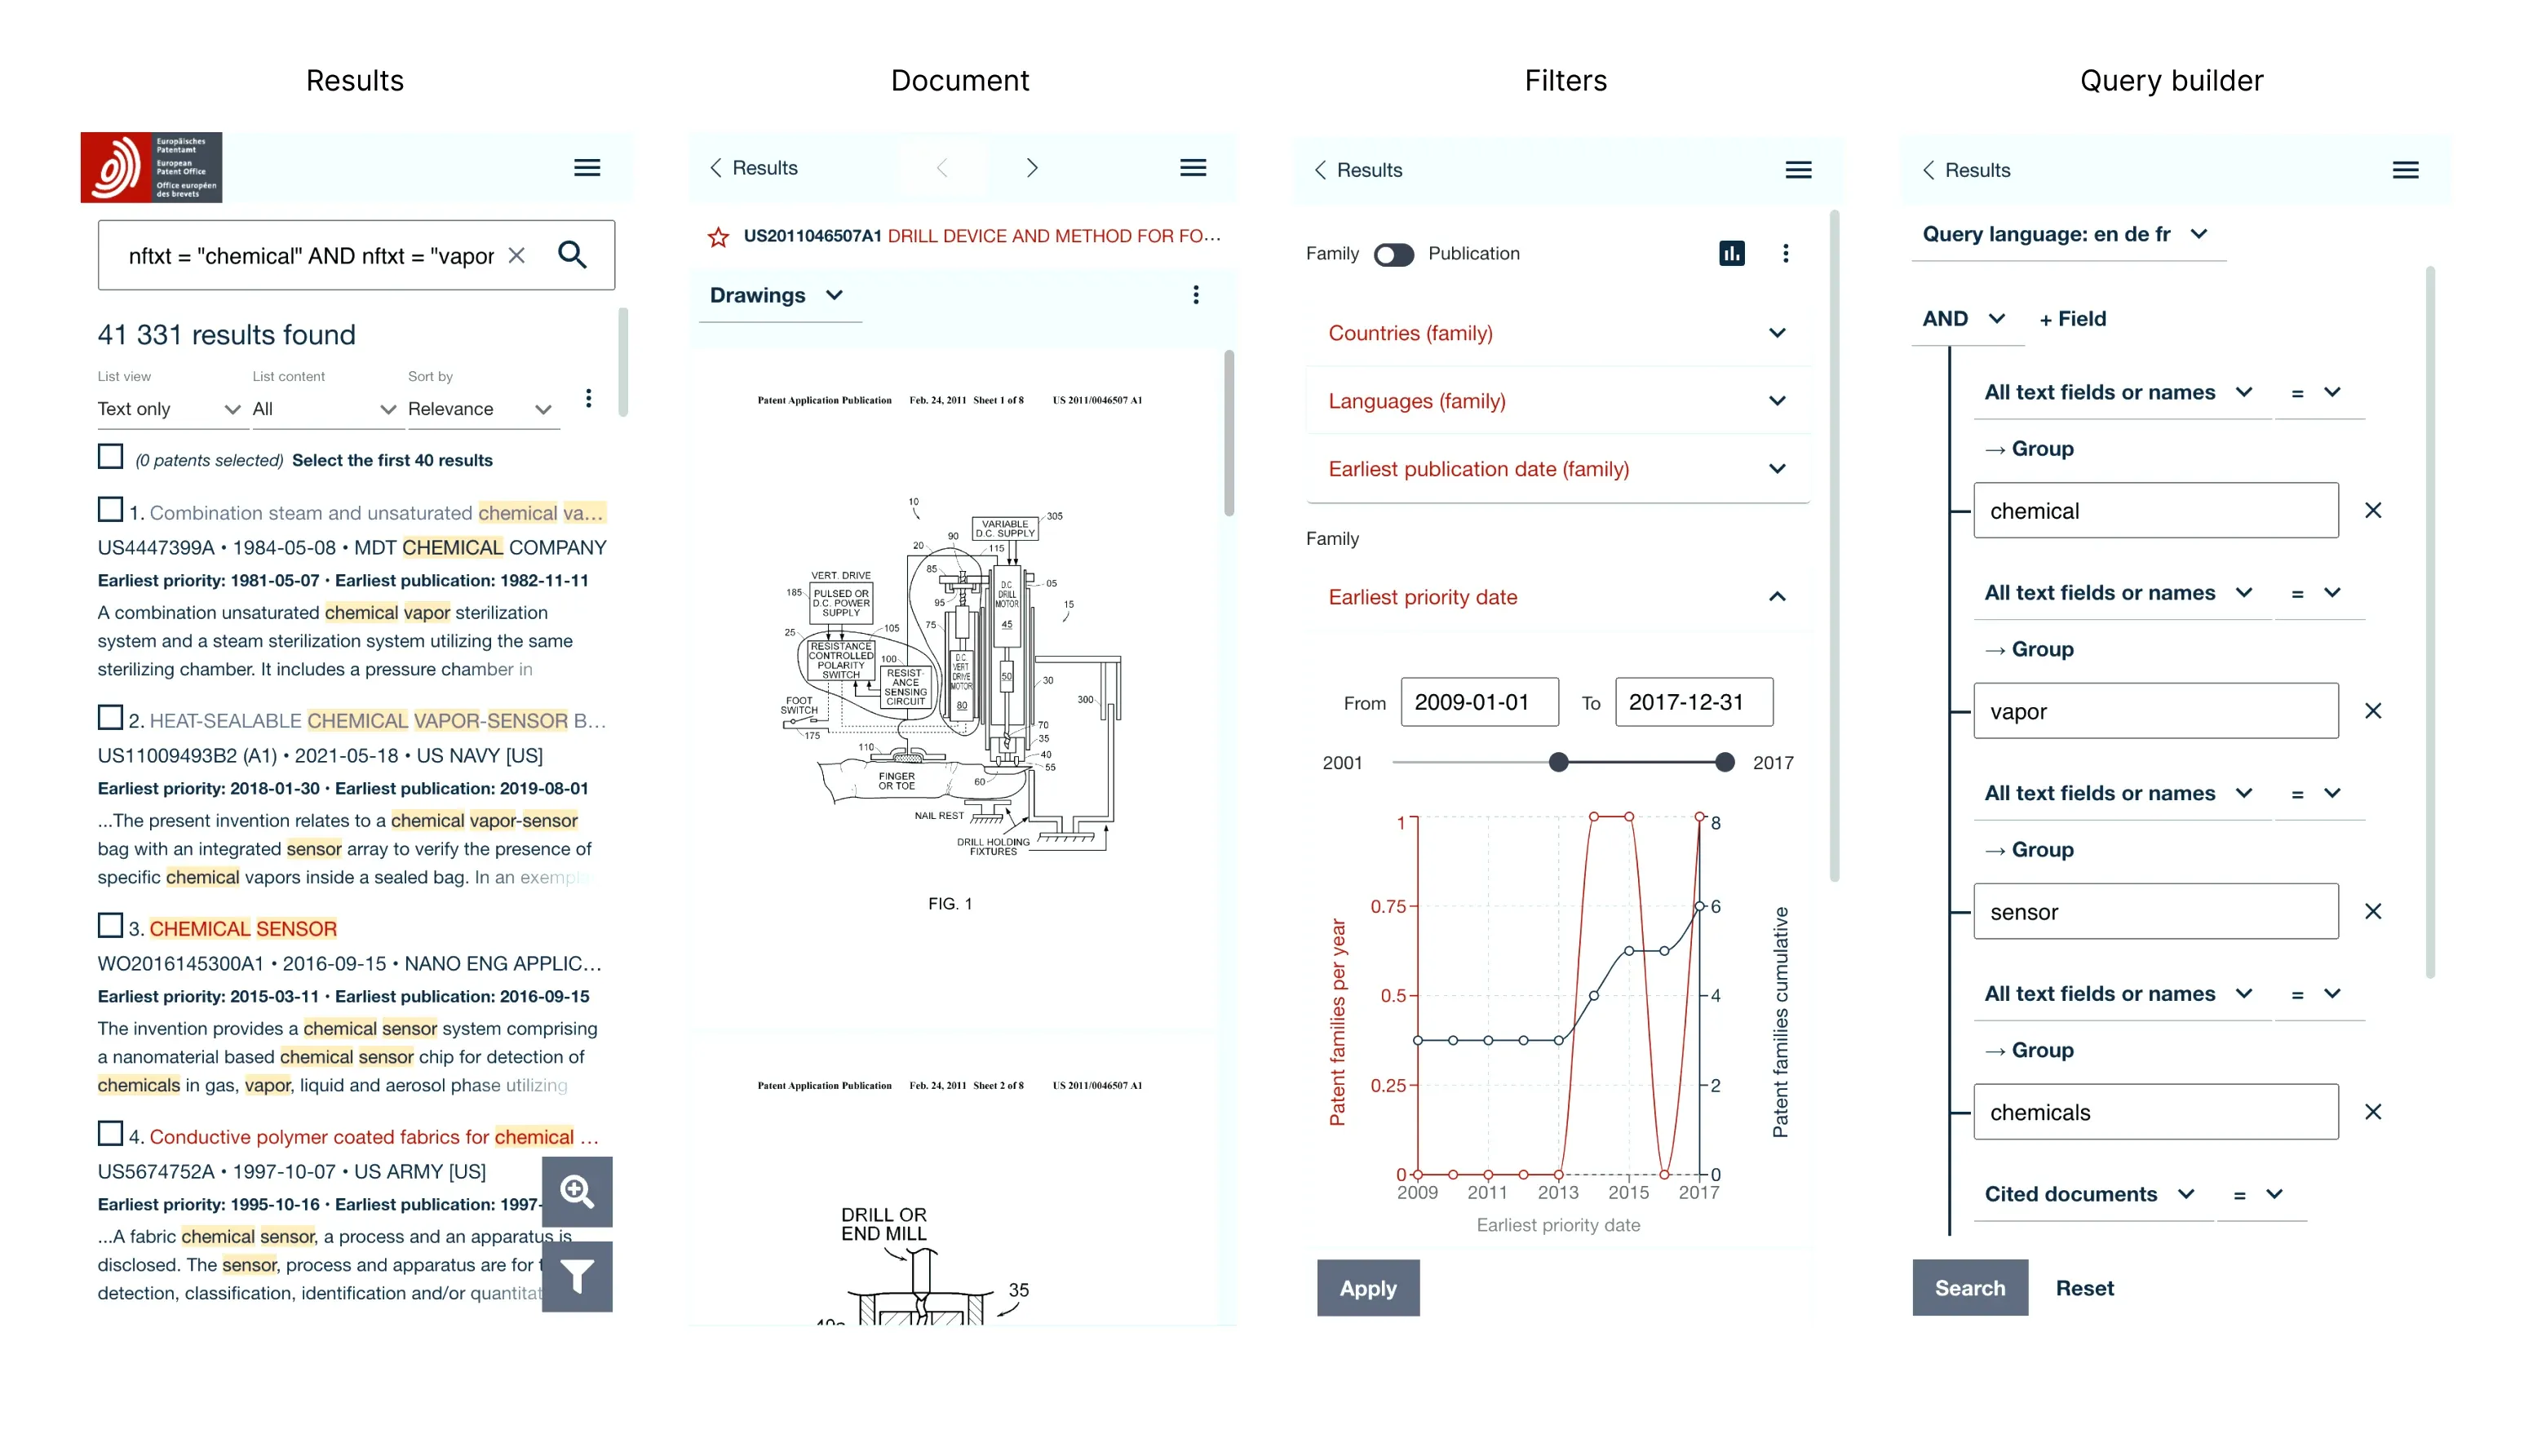The height and width of the screenshot is (1456, 2533).
Task: Go back to Results from Document panel
Action: click(753, 168)
